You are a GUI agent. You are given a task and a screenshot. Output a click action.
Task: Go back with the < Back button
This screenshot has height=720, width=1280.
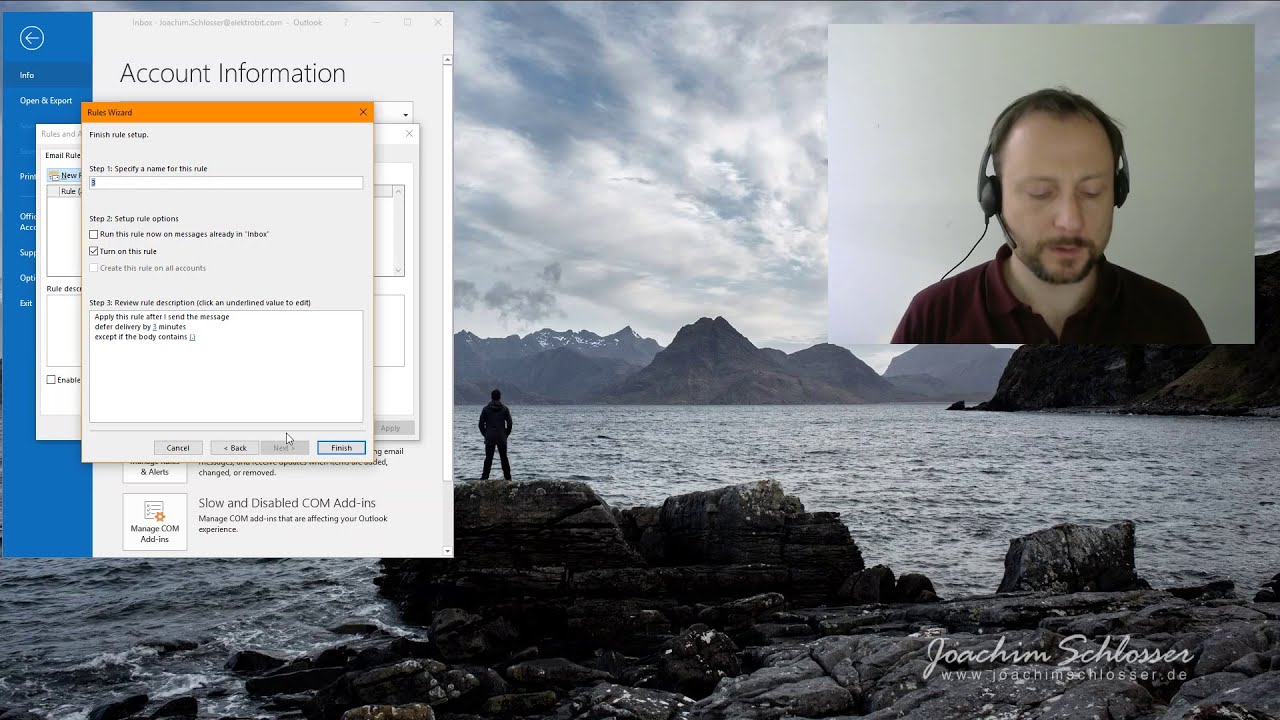point(234,448)
